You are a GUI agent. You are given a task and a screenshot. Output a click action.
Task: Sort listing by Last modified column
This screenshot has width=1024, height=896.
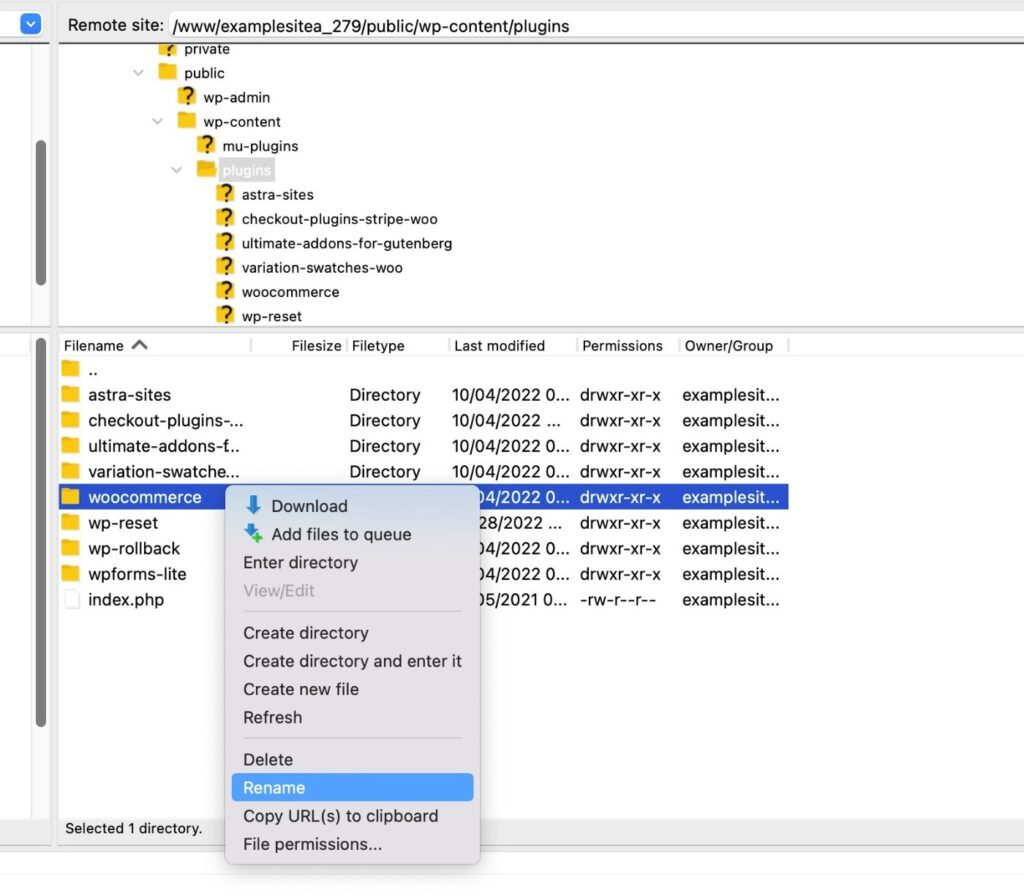coord(499,345)
